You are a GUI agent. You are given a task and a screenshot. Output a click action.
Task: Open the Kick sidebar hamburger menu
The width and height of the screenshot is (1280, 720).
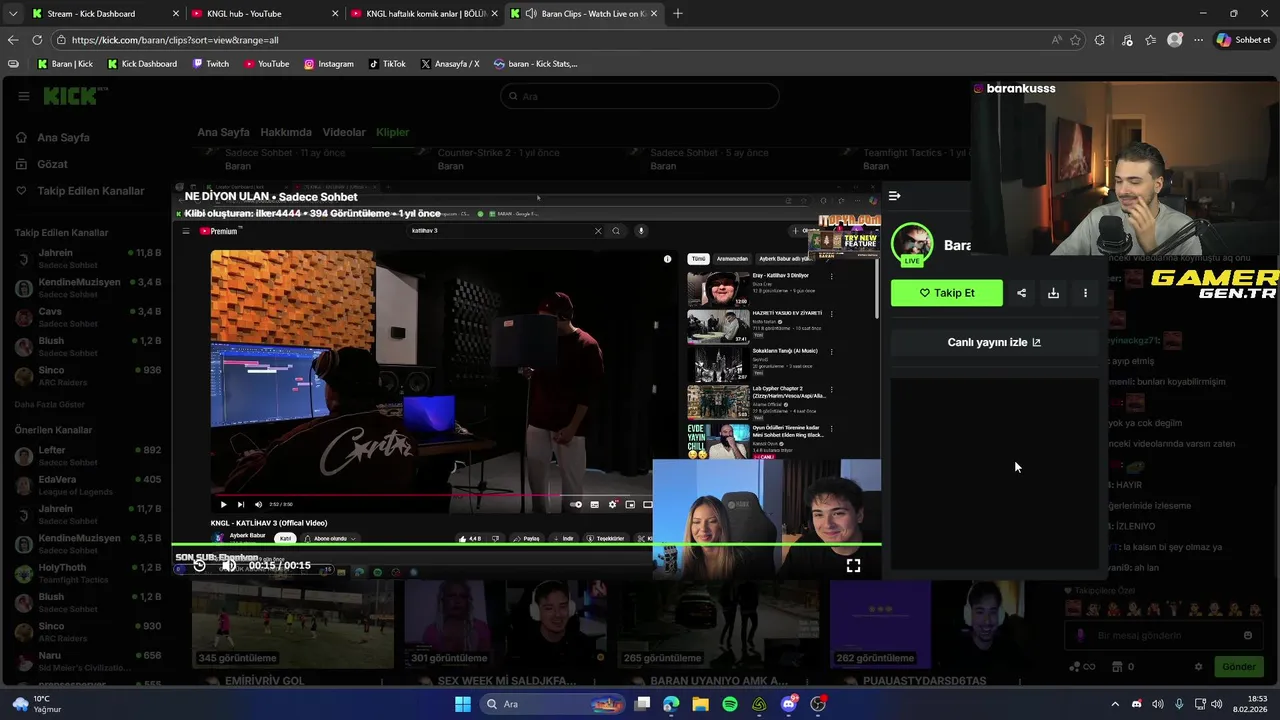[x=24, y=96]
